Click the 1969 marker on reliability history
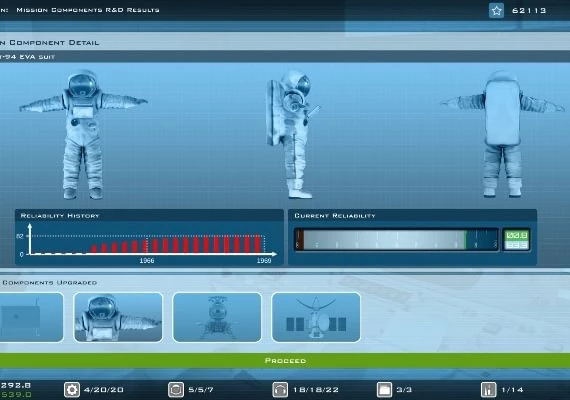 [264, 261]
